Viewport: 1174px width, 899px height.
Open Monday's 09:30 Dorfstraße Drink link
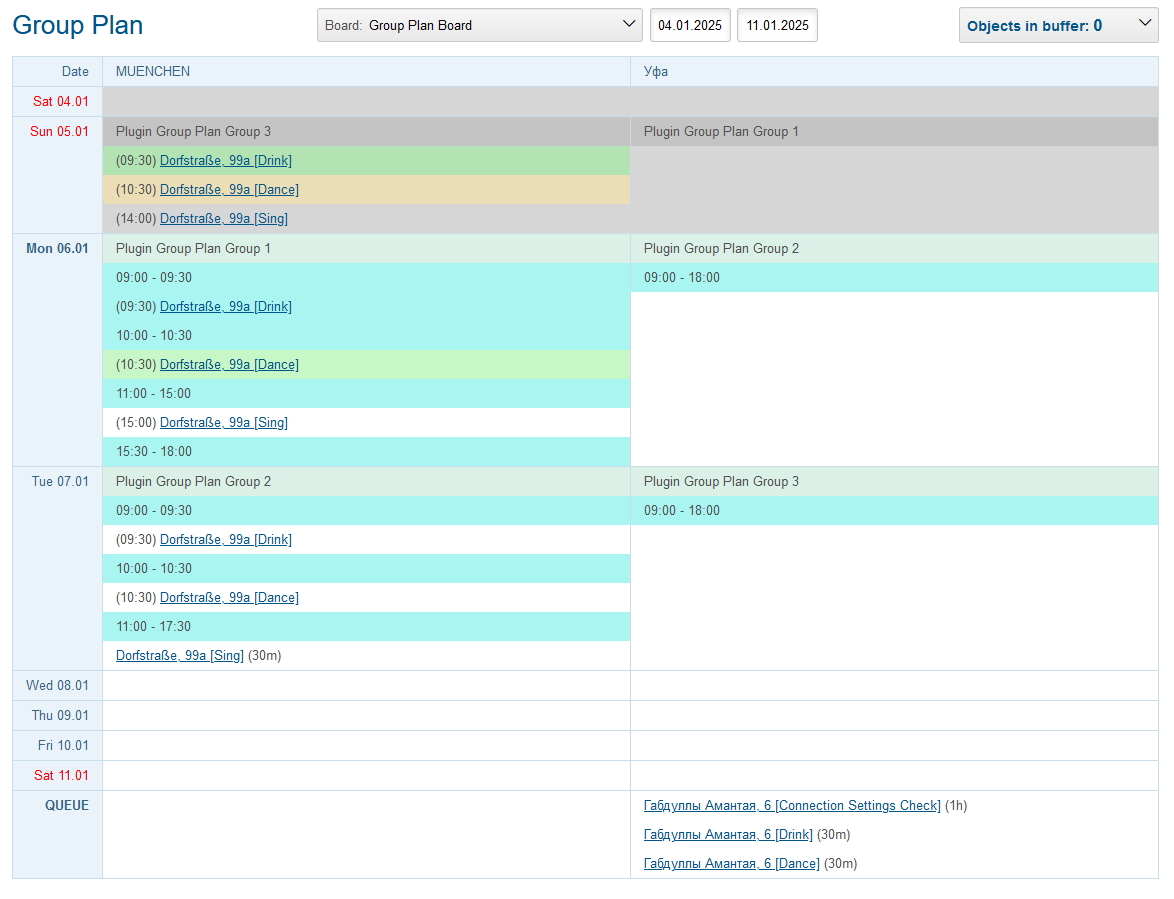pos(225,307)
